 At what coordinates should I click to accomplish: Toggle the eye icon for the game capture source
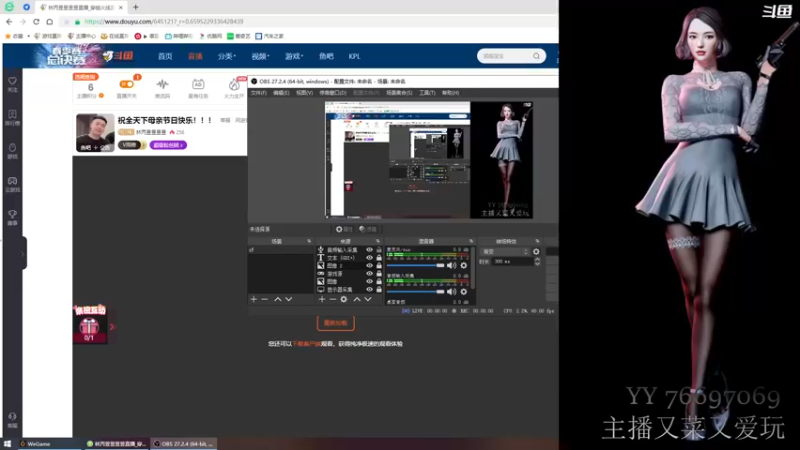tap(369, 273)
